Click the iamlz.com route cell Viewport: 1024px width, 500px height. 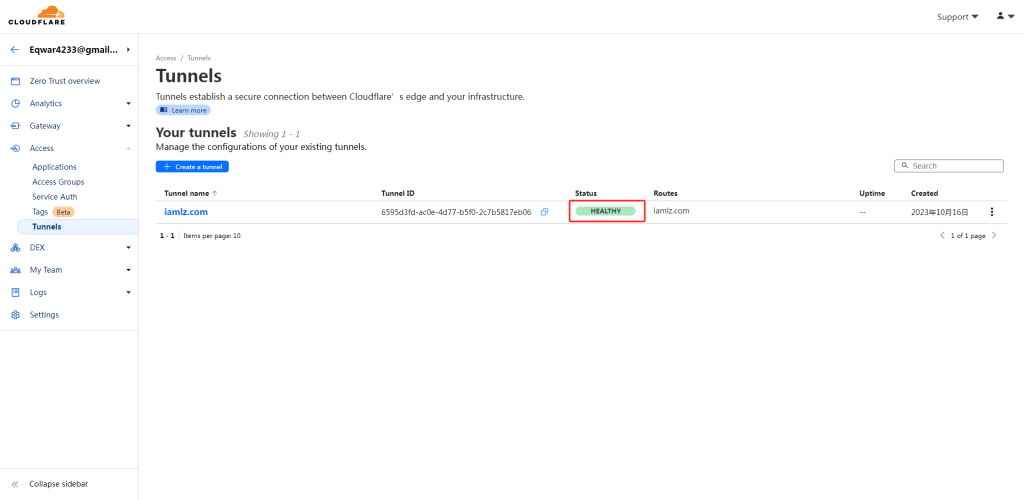tap(671, 211)
